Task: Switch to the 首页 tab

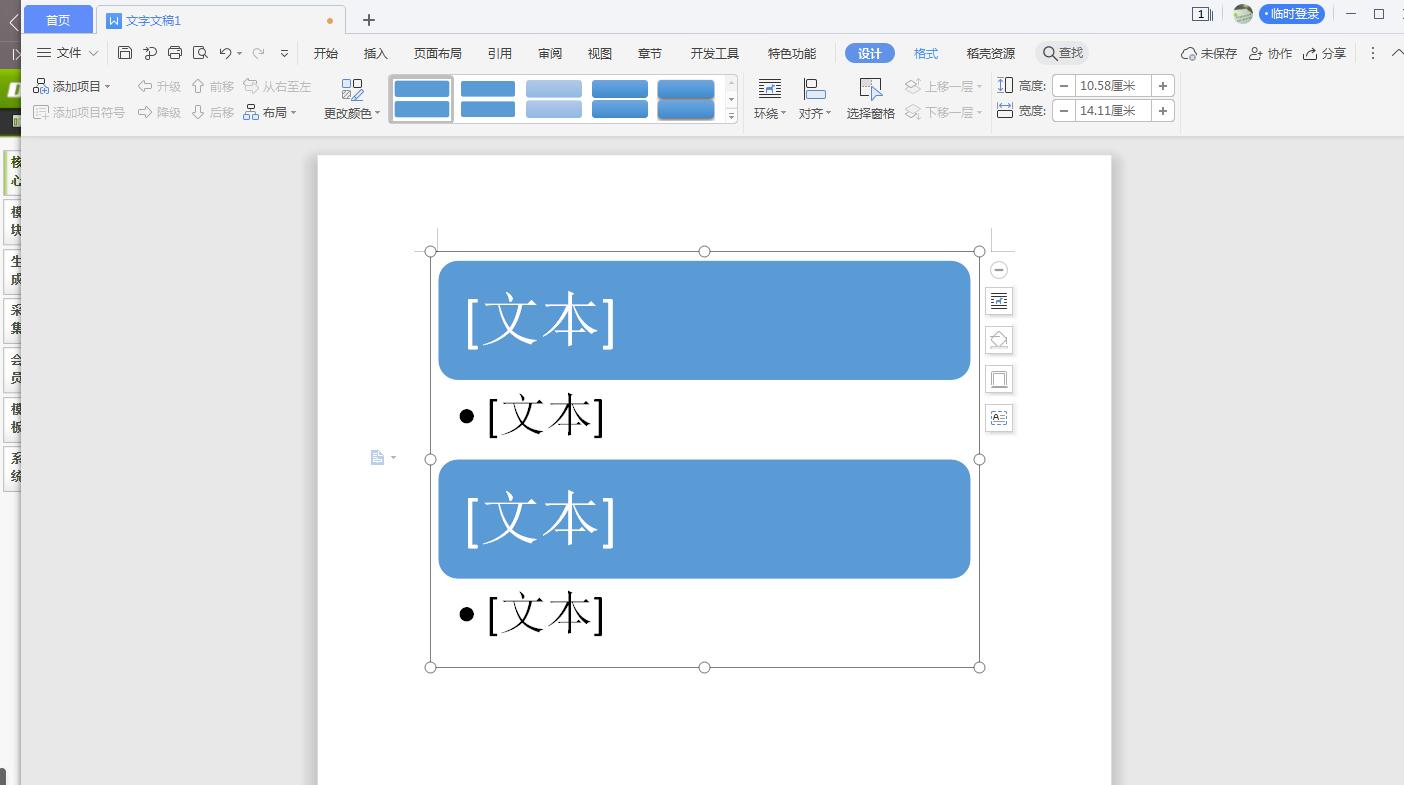Action: coord(58,20)
